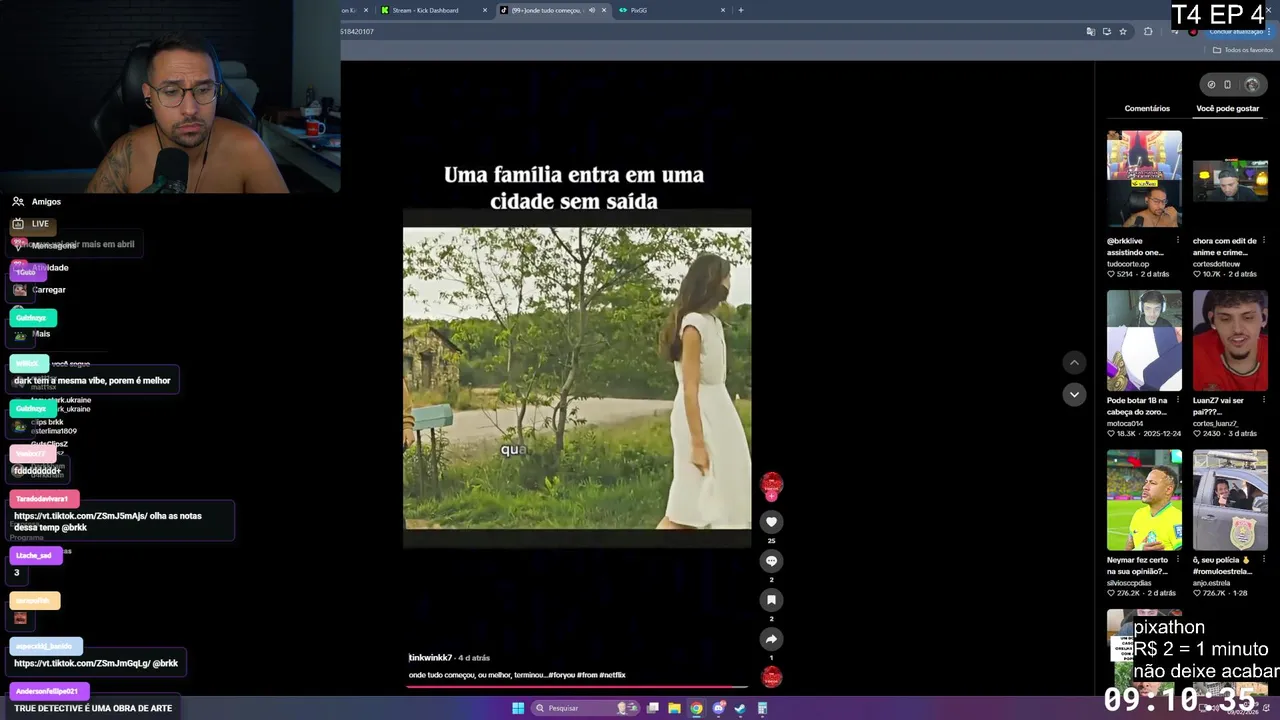This screenshot has height=720, width=1280.
Task: Open browser extensions puzzle icon
Action: [1148, 31]
